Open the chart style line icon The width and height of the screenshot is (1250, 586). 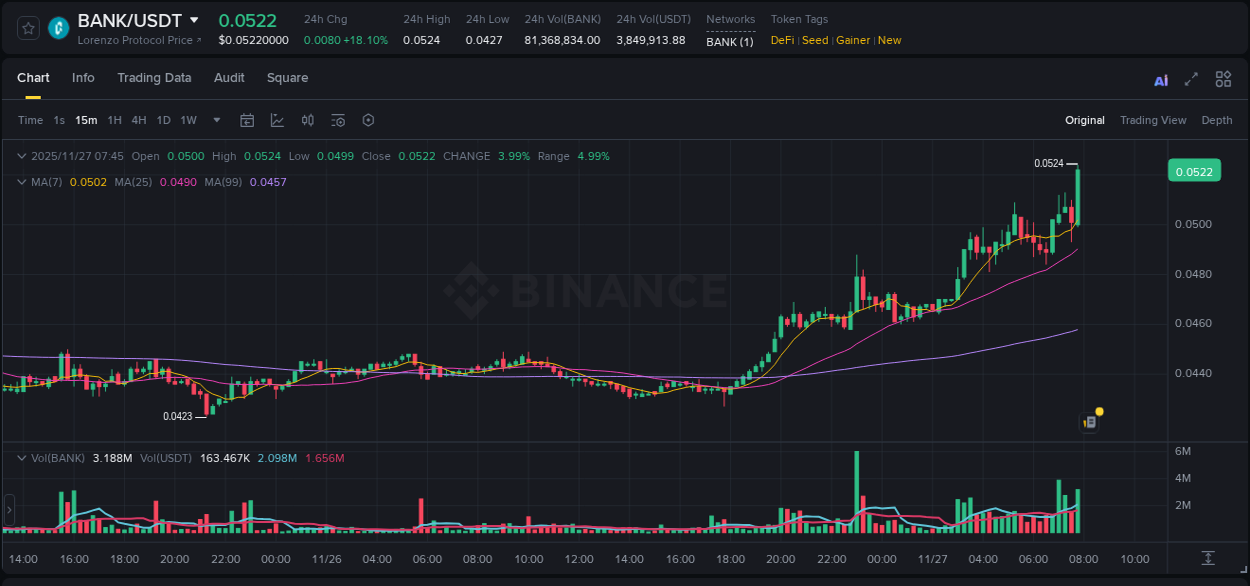(276, 120)
